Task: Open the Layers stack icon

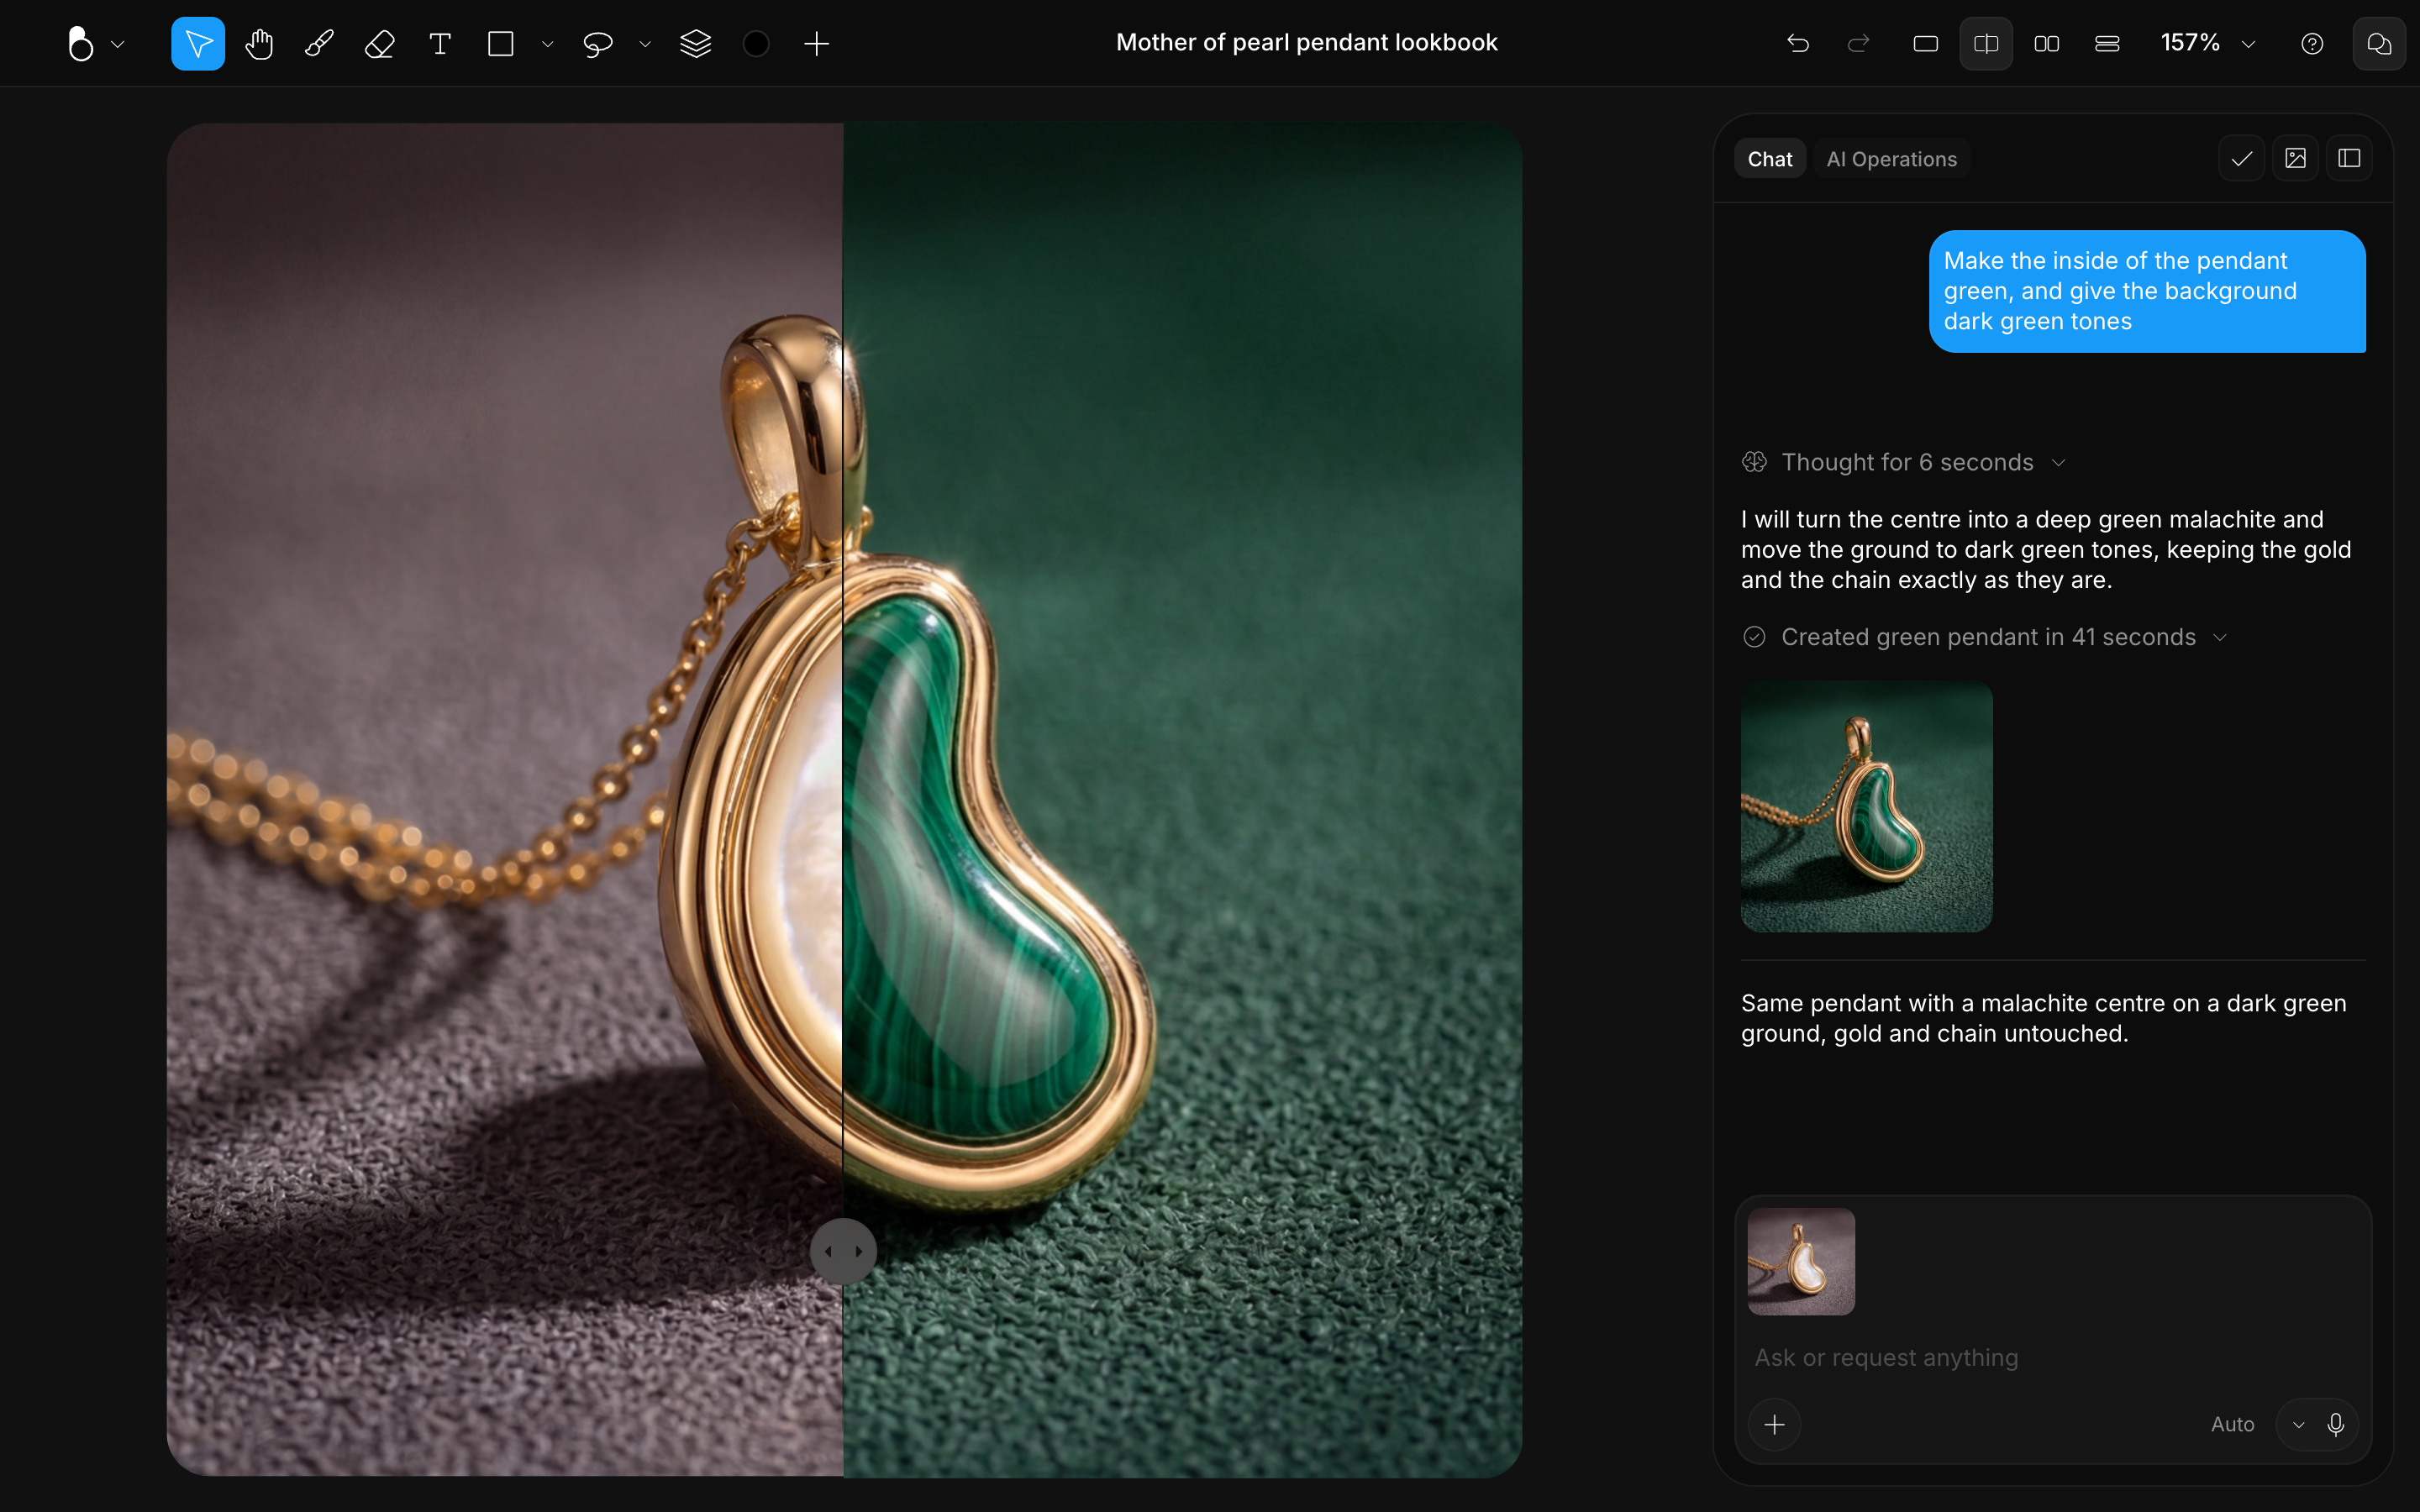Action: coord(696,43)
